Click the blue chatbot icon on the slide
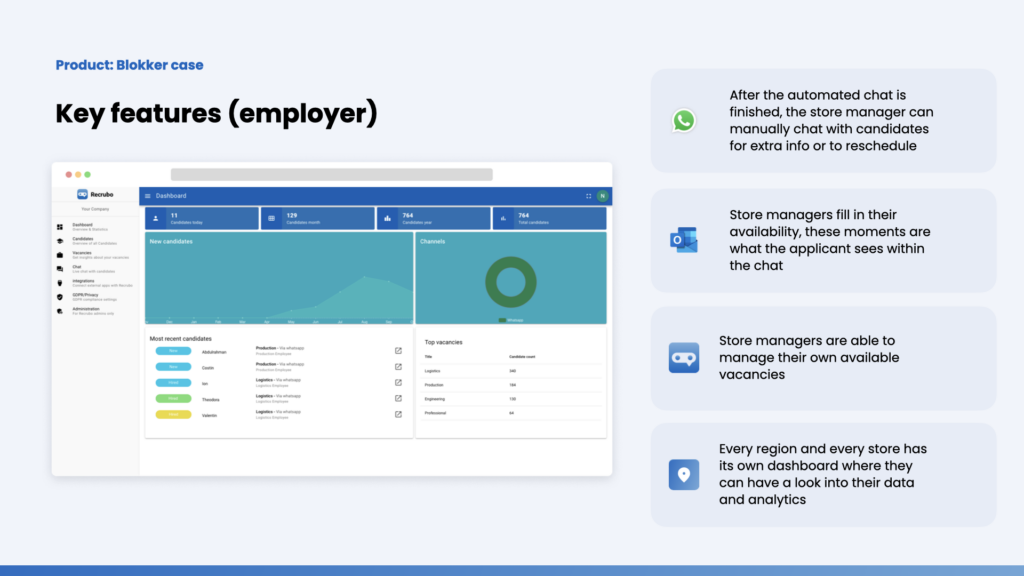The height and width of the screenshot is (576, 1024). tap(684, 358)
